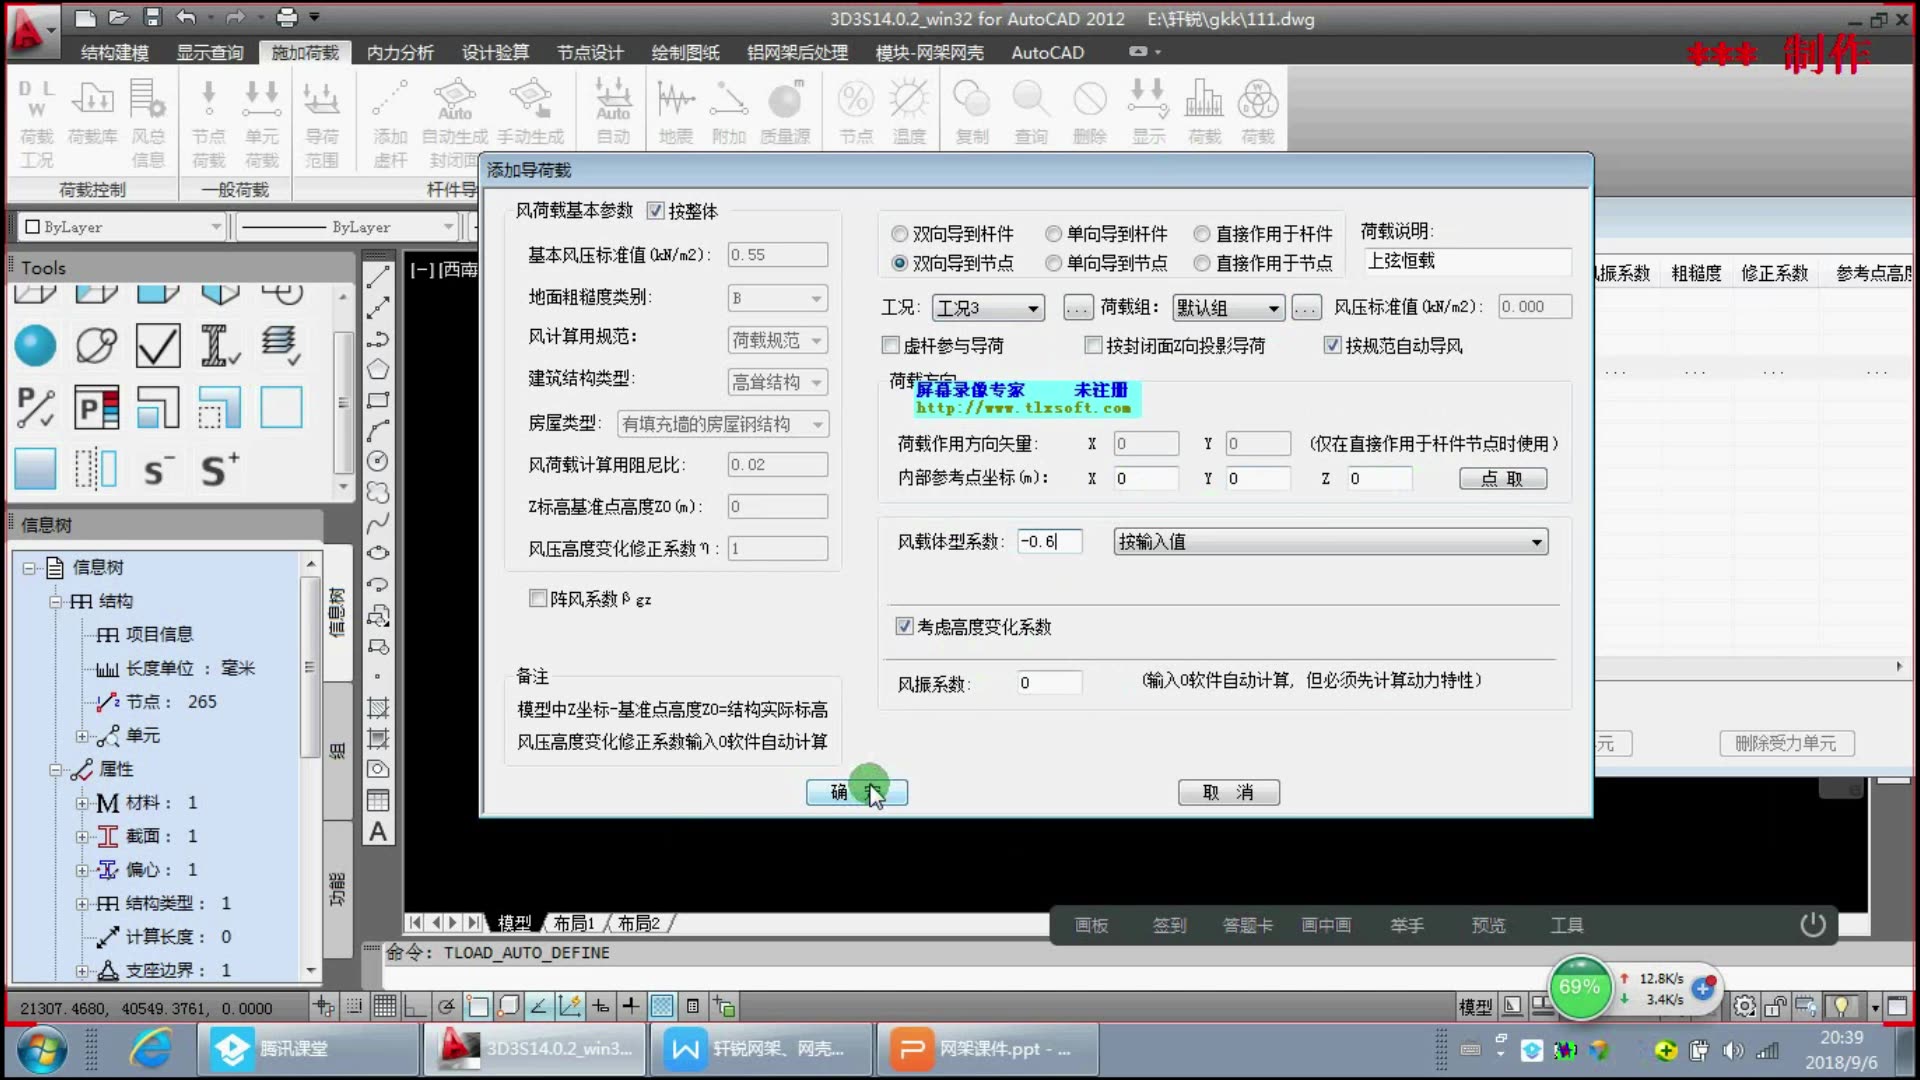Select the 温度 (temperature) load icon
1920x1080 pixels.
click(x=909, y=110)
